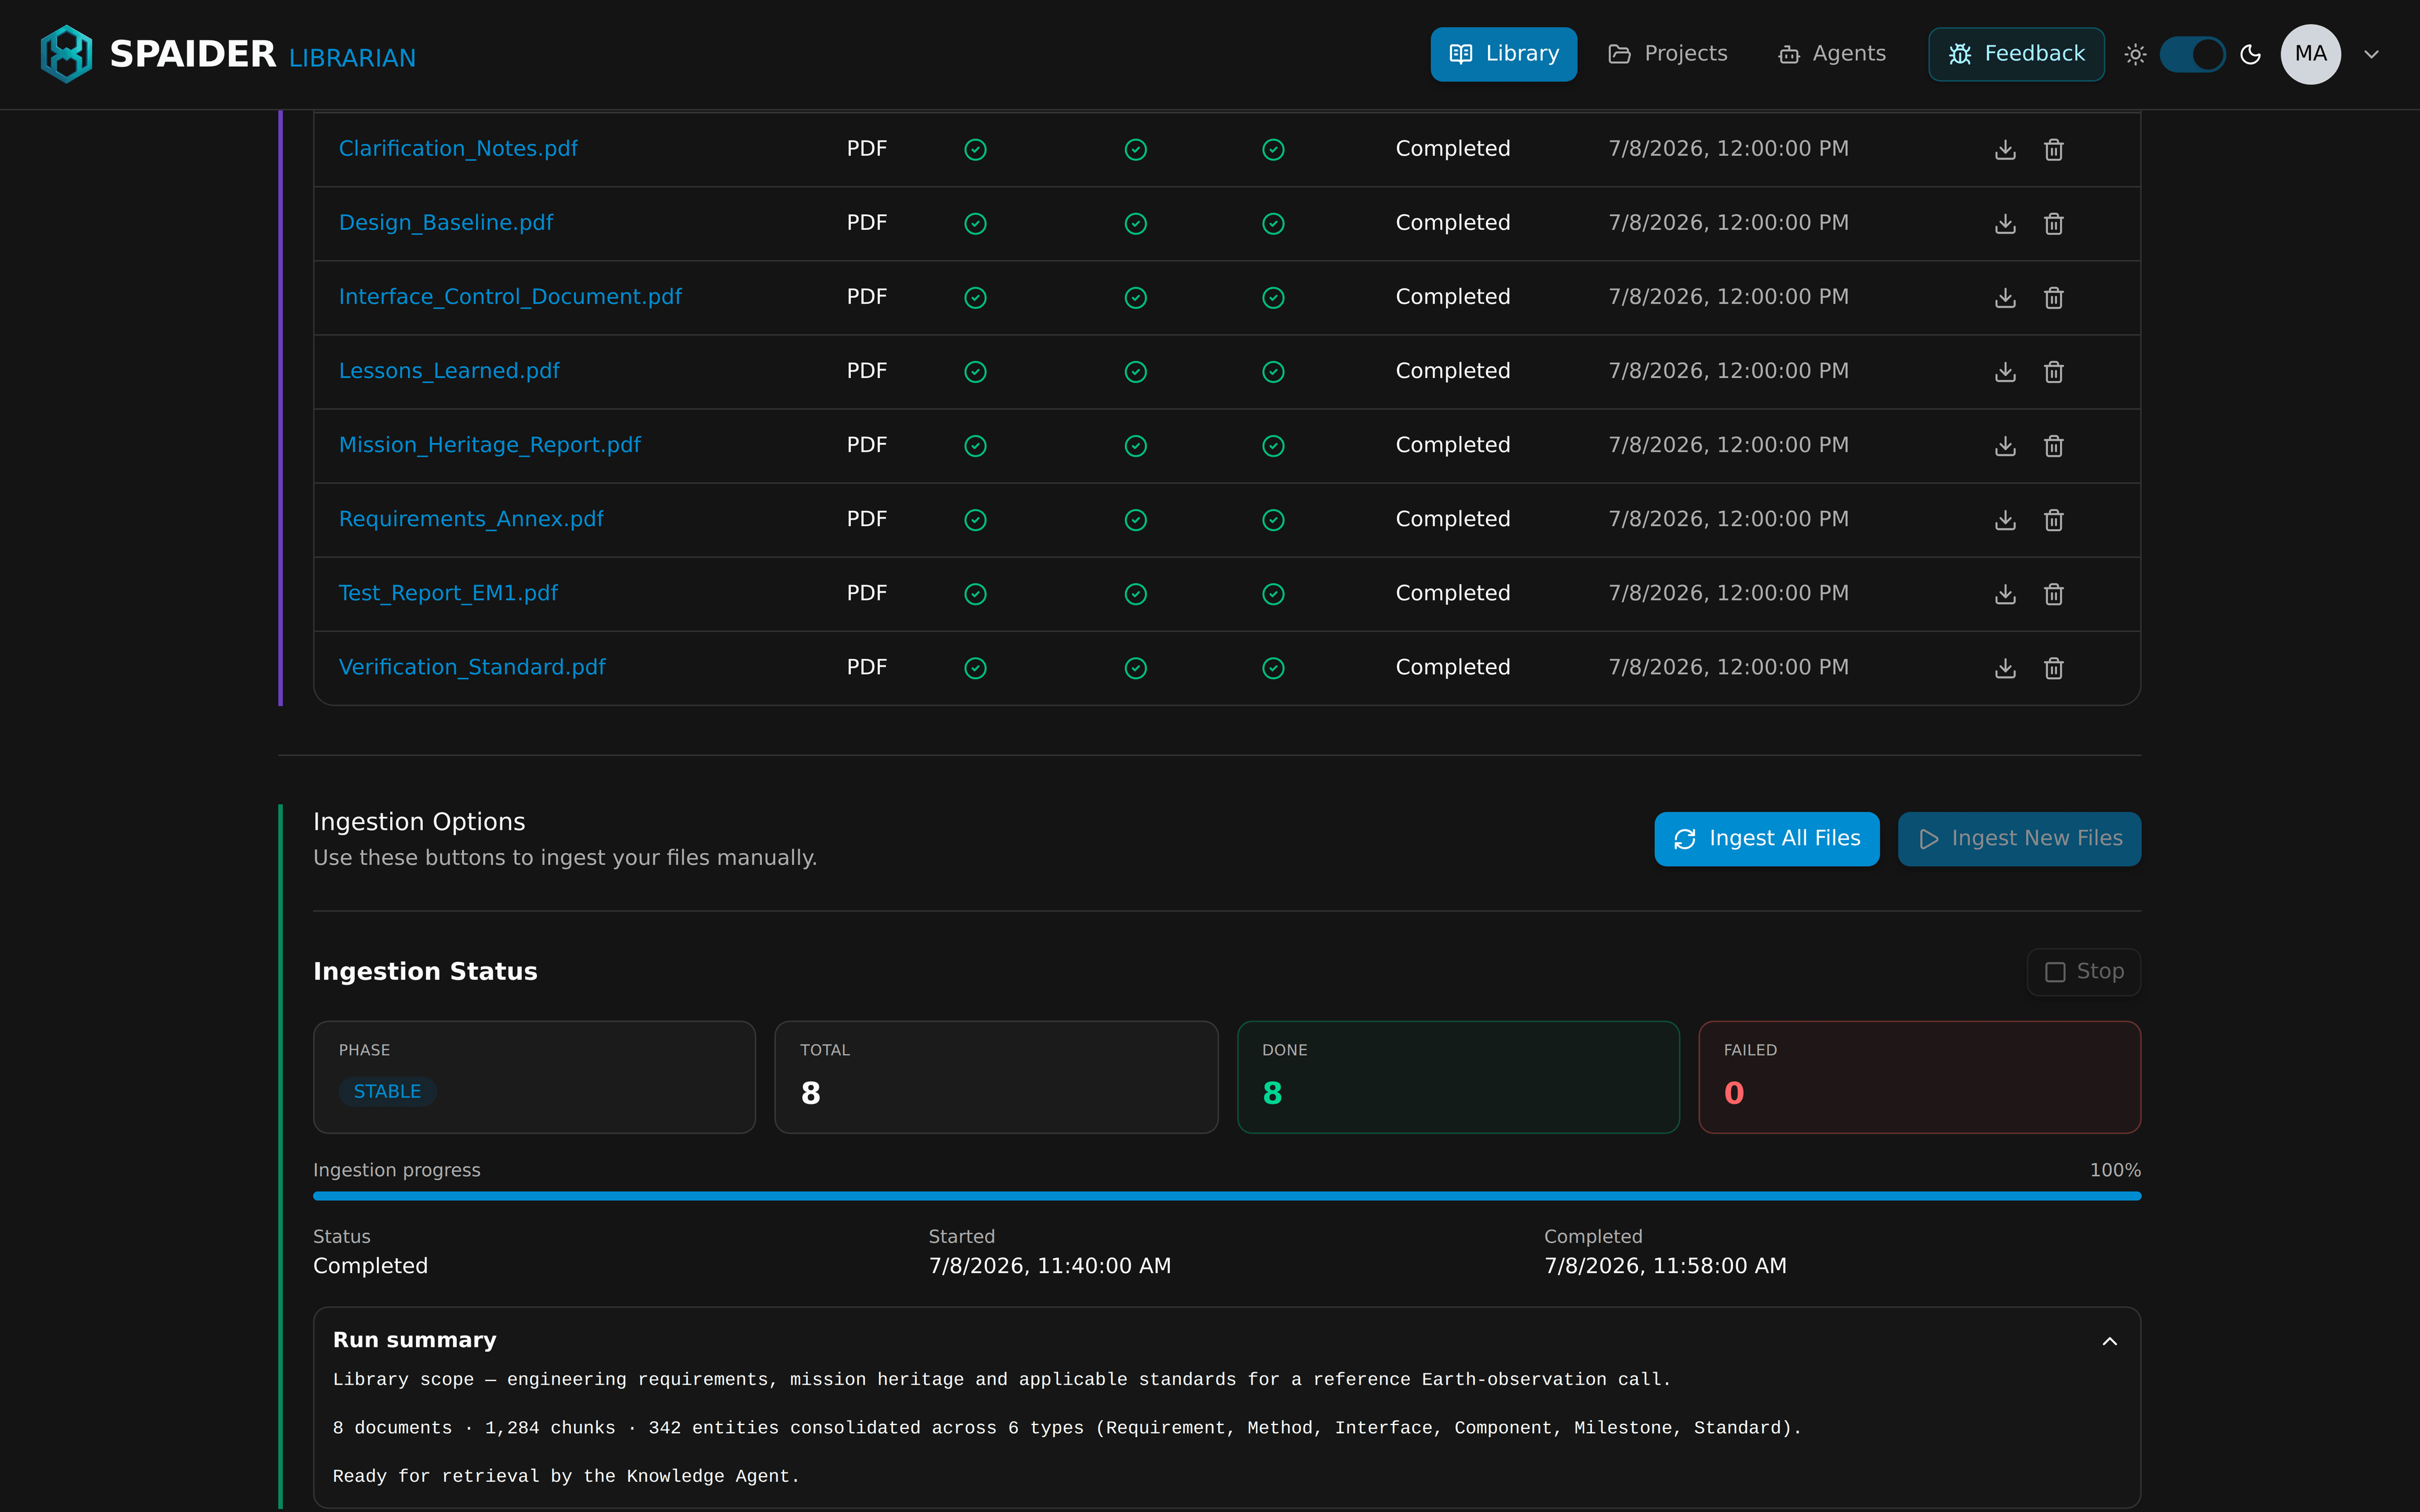Viewport: 2420px width, 1512px height.
Task: Delete Interface_Control_Document.pdf via trash icon
Action: [2053, 297]
